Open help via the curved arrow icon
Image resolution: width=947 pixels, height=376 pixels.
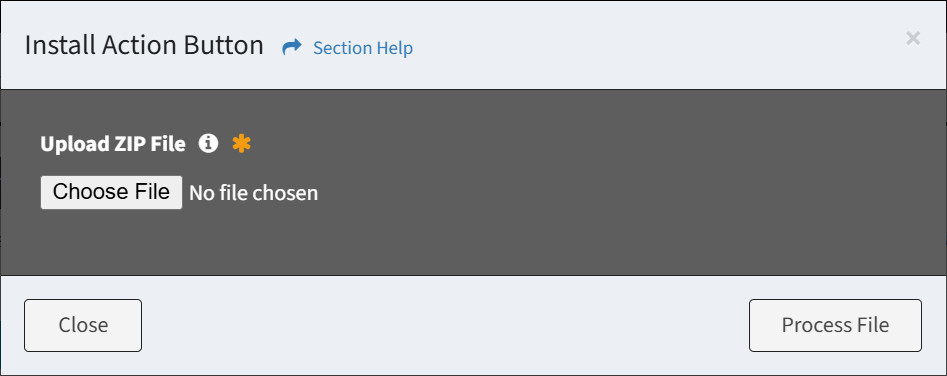coord(292,47)
